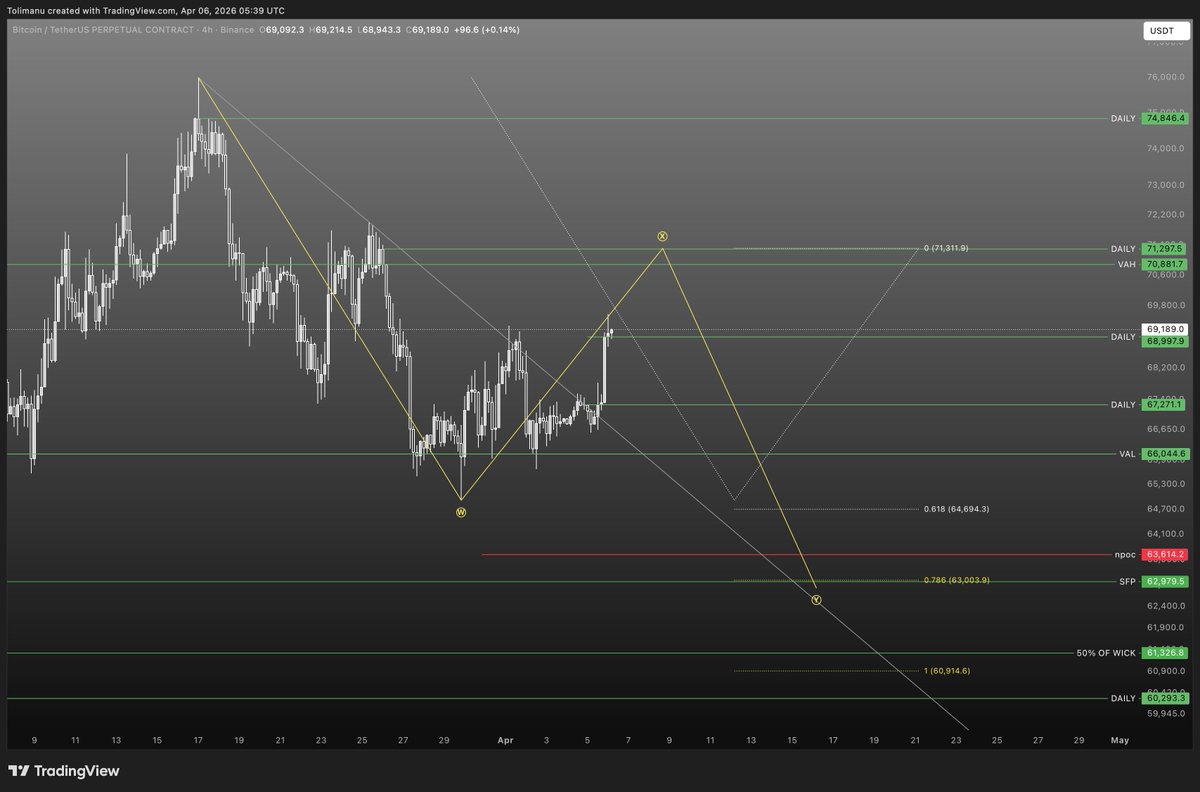Click the open value O69,092.3 in legend
Viewport: 1200px width, 792px height.
[284, 30]
